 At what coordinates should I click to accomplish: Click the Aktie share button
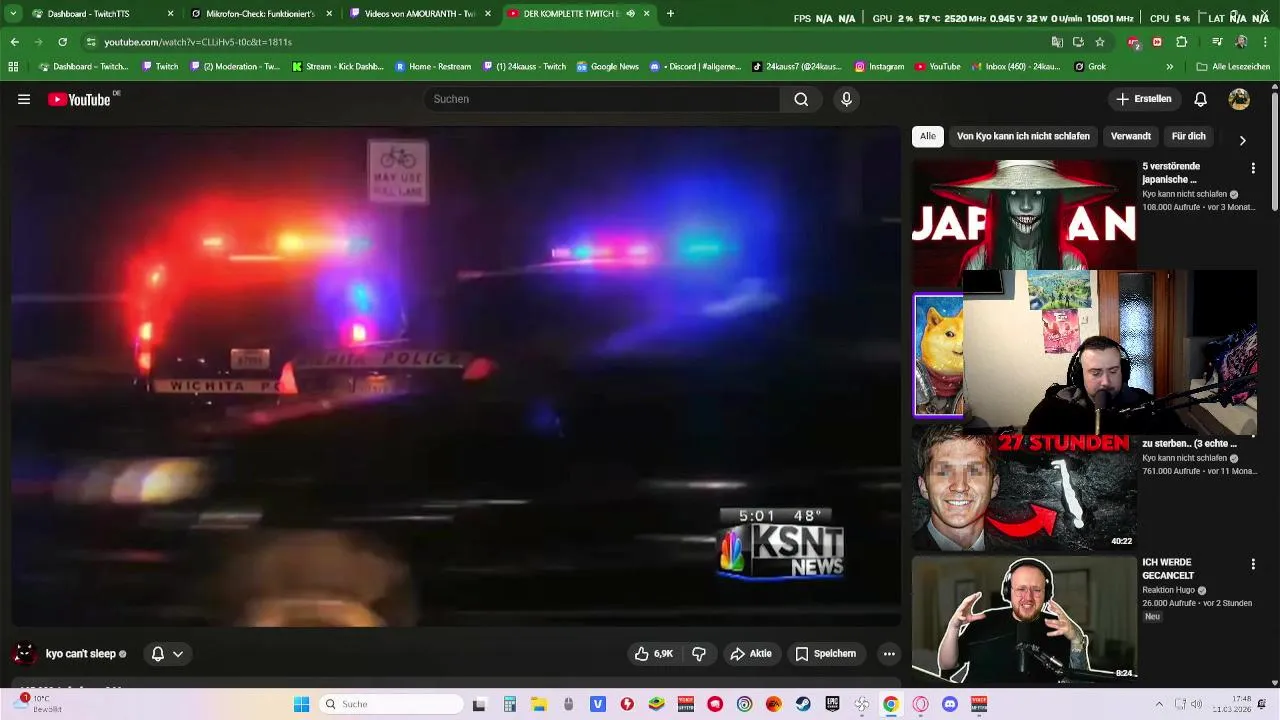click(751, 654)
